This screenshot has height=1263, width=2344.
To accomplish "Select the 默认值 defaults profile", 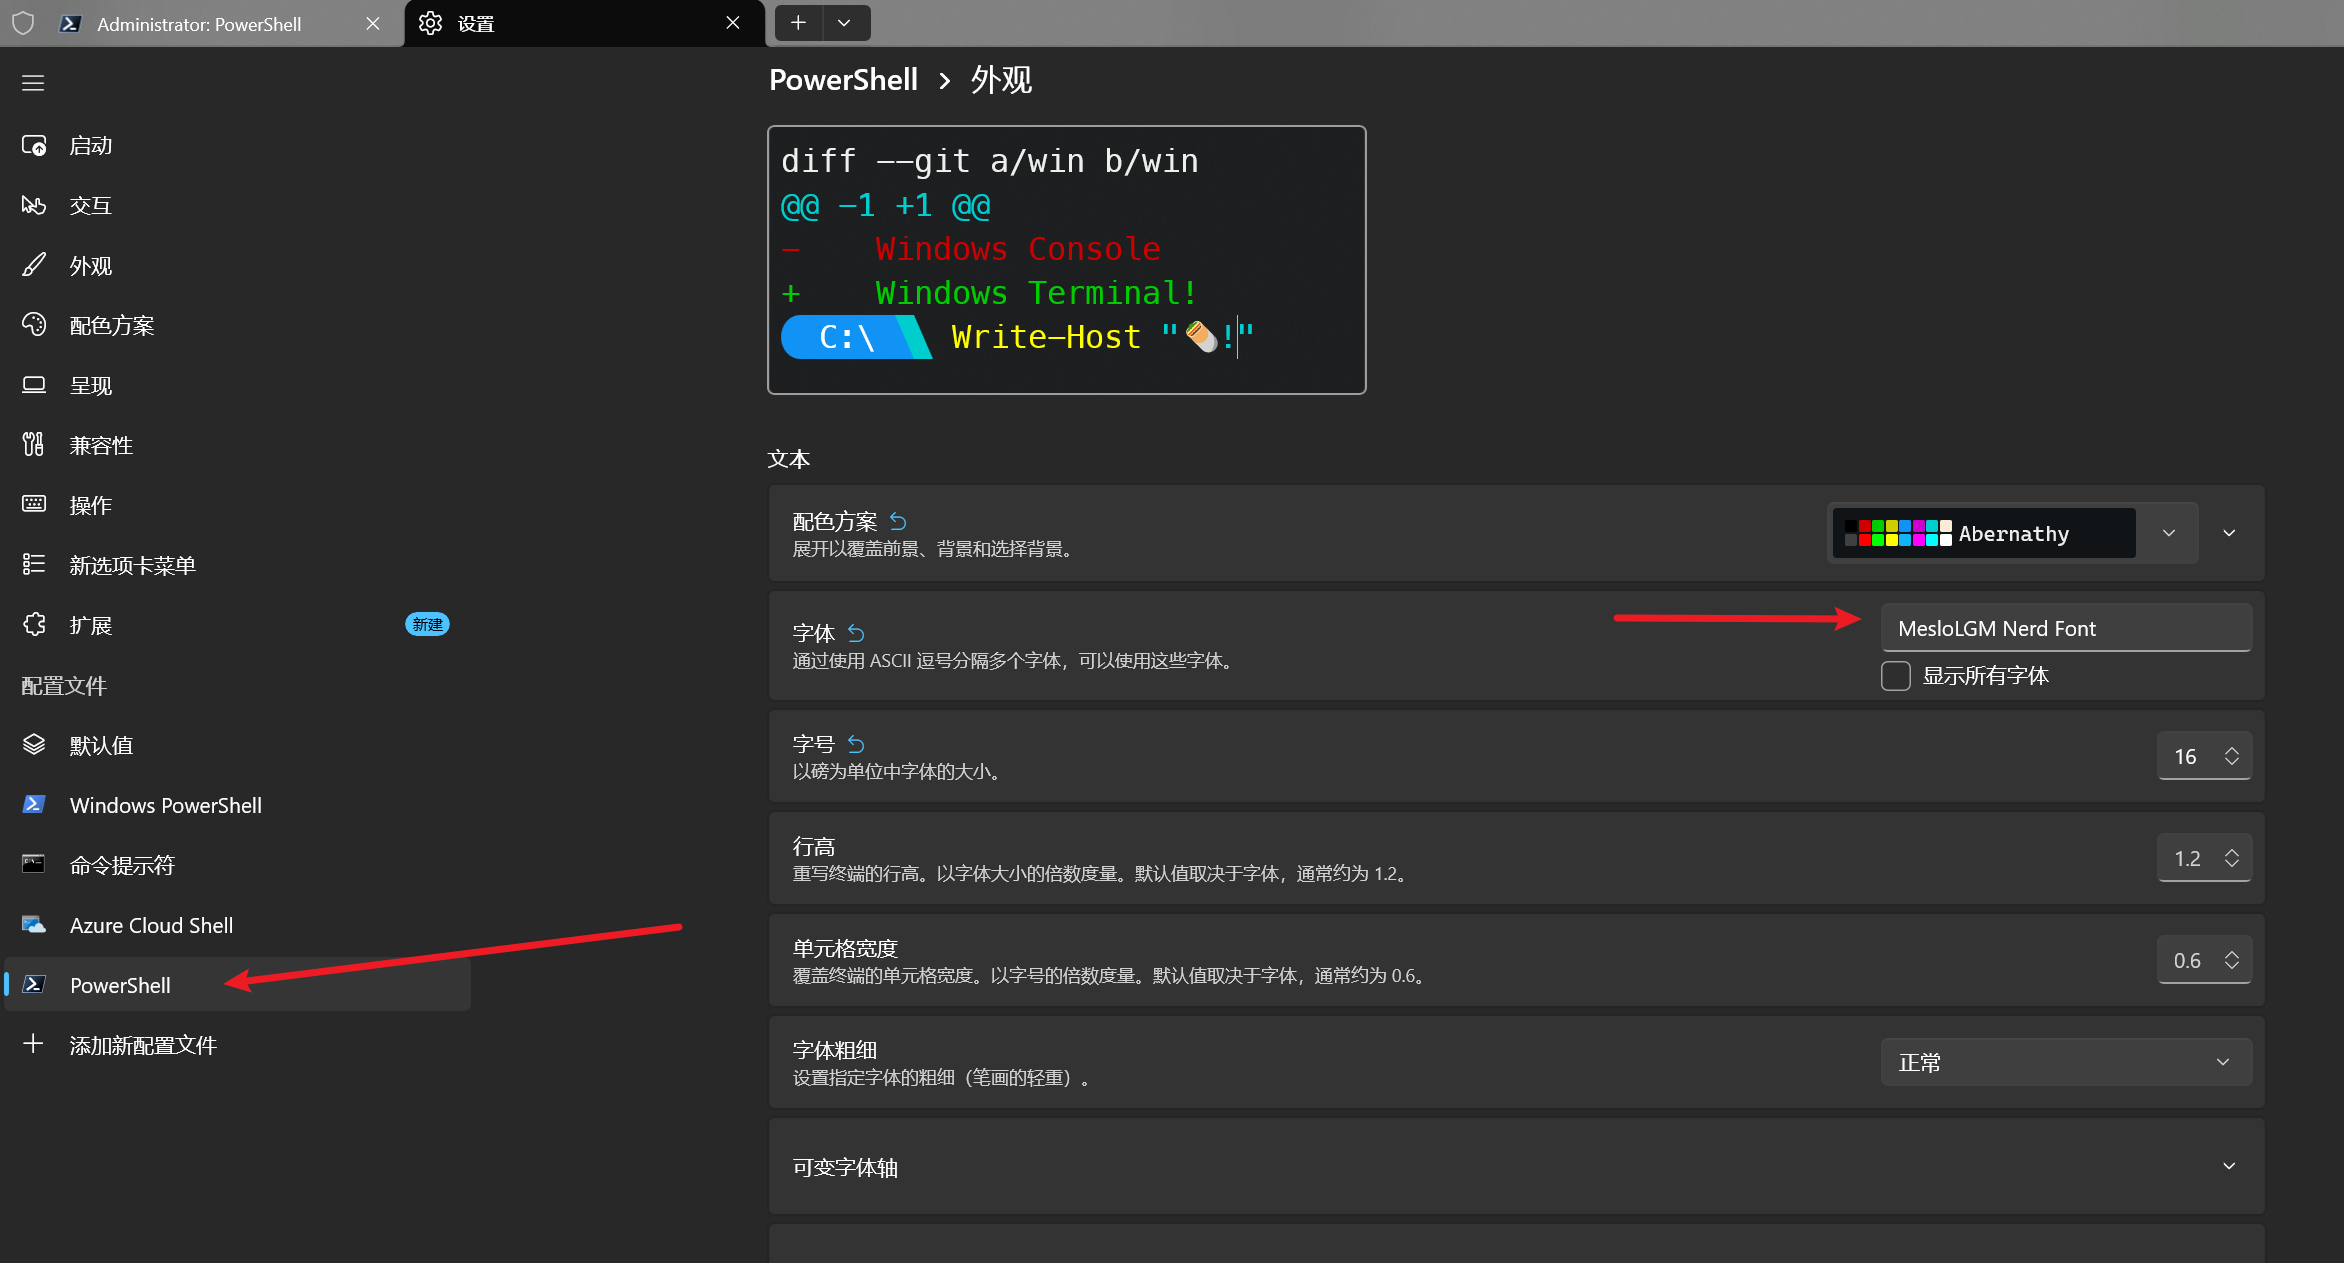I will (x=237, y=746).
